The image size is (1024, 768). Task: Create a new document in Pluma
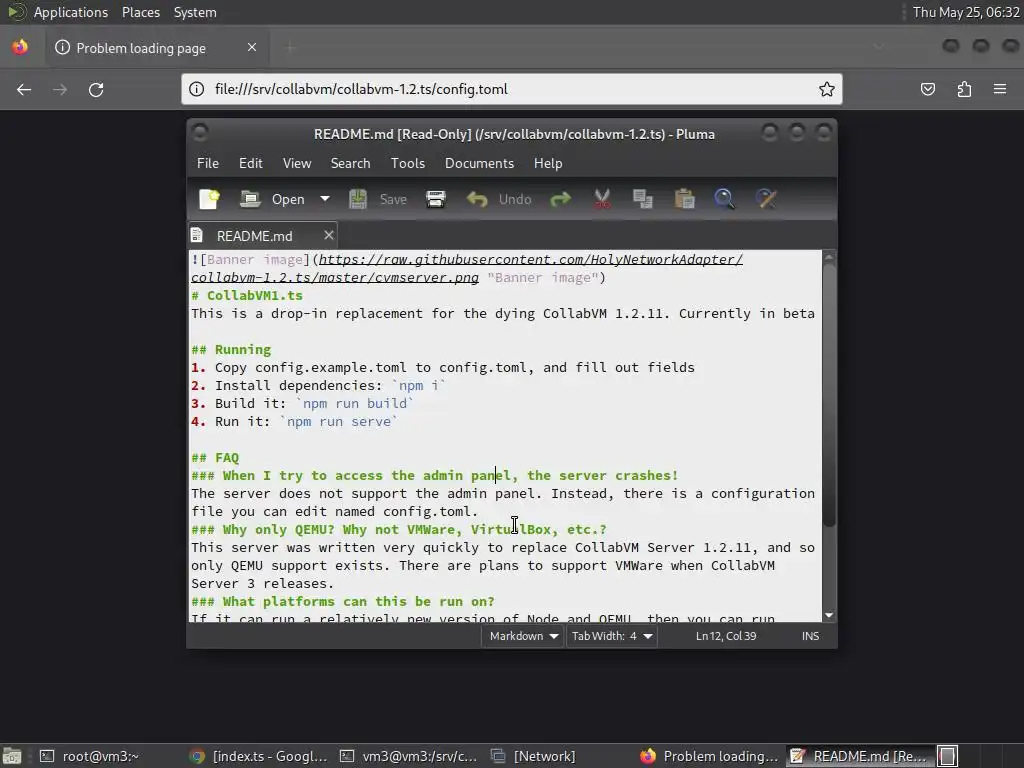pos(209,199)
